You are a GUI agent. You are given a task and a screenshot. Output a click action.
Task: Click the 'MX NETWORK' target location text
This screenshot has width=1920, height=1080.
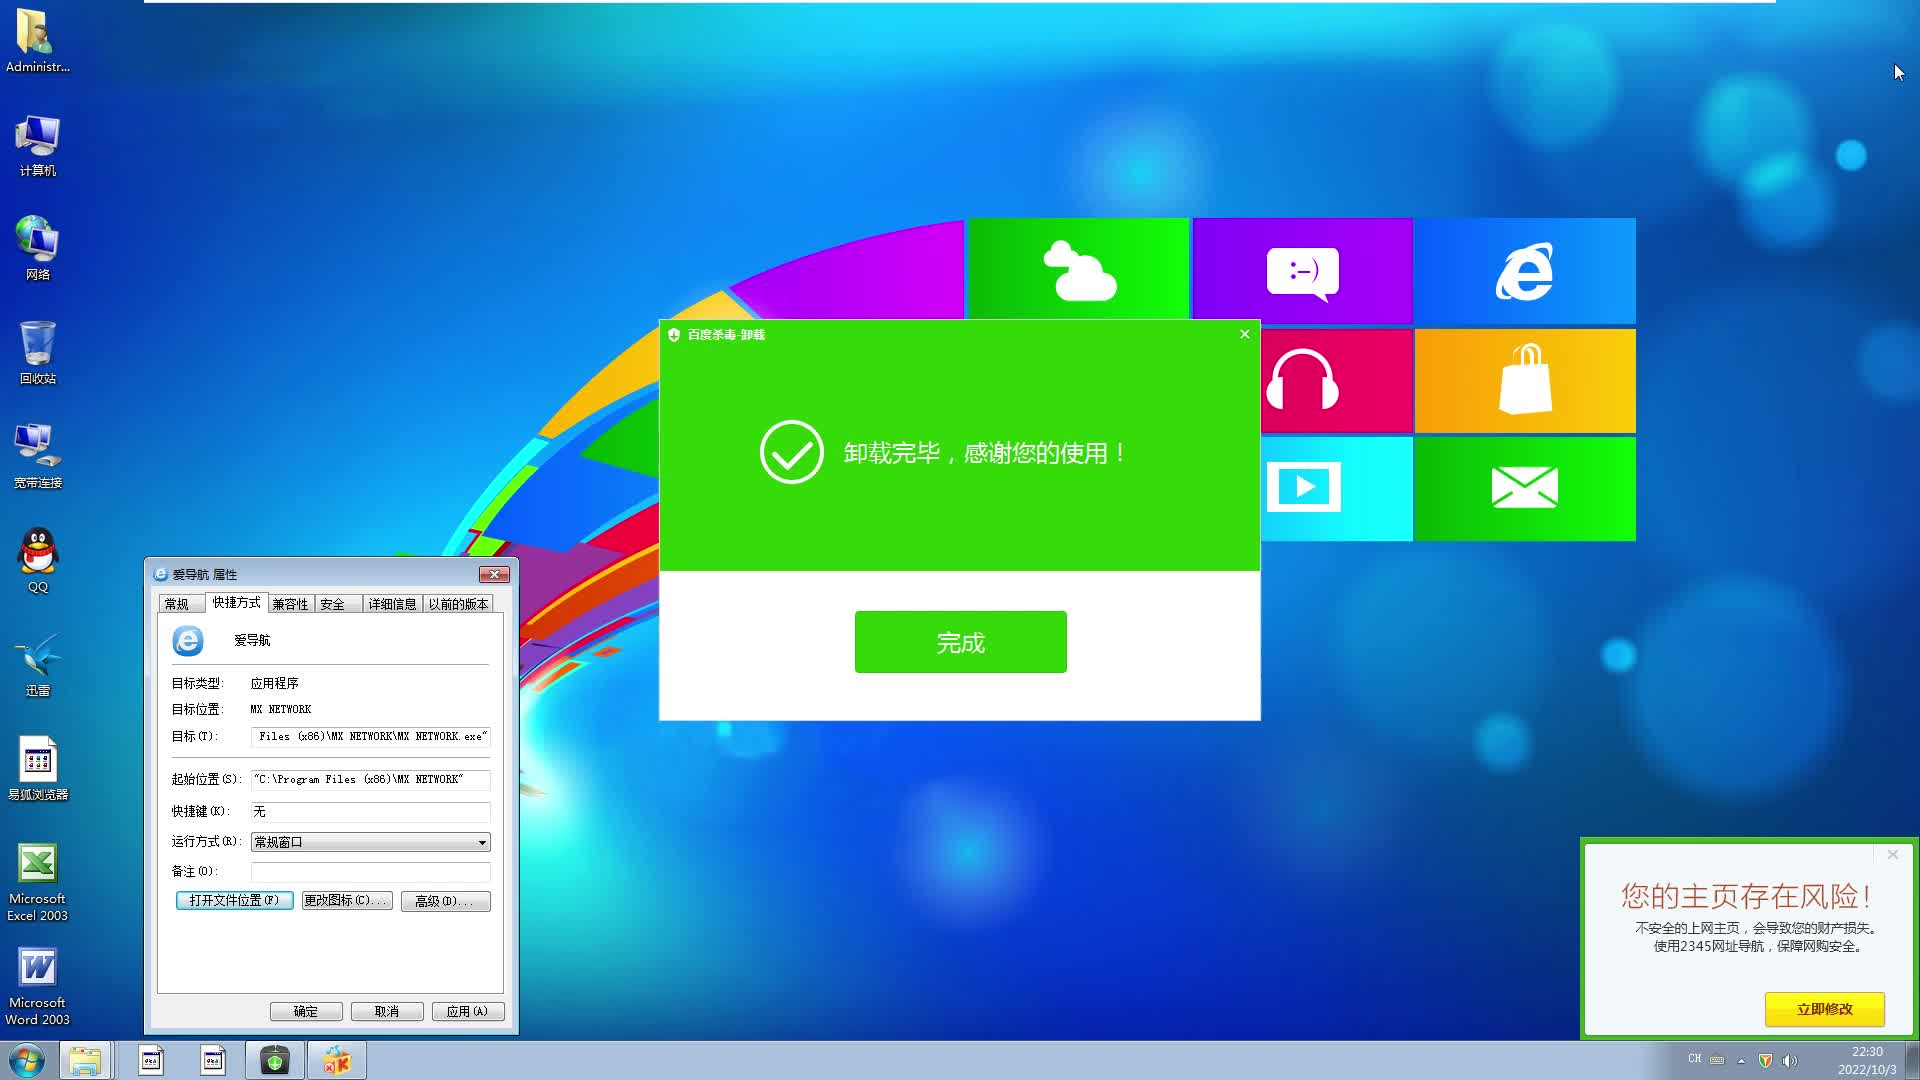click(281, 709)
